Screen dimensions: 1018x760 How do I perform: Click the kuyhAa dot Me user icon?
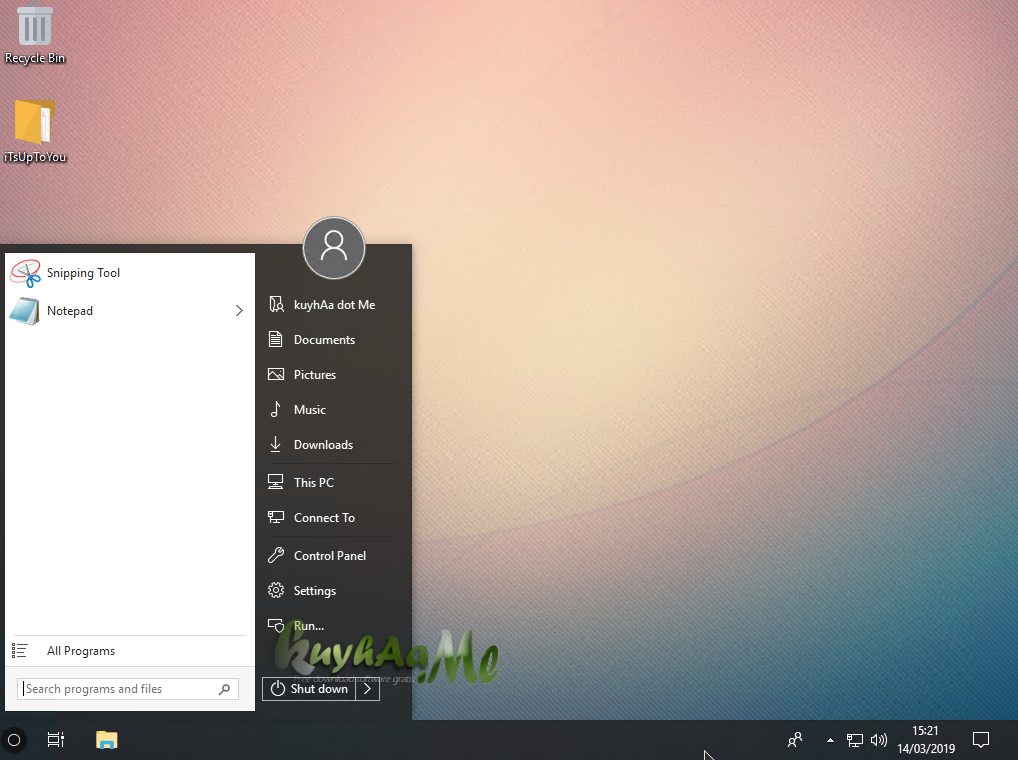click(x=277, y=304)
